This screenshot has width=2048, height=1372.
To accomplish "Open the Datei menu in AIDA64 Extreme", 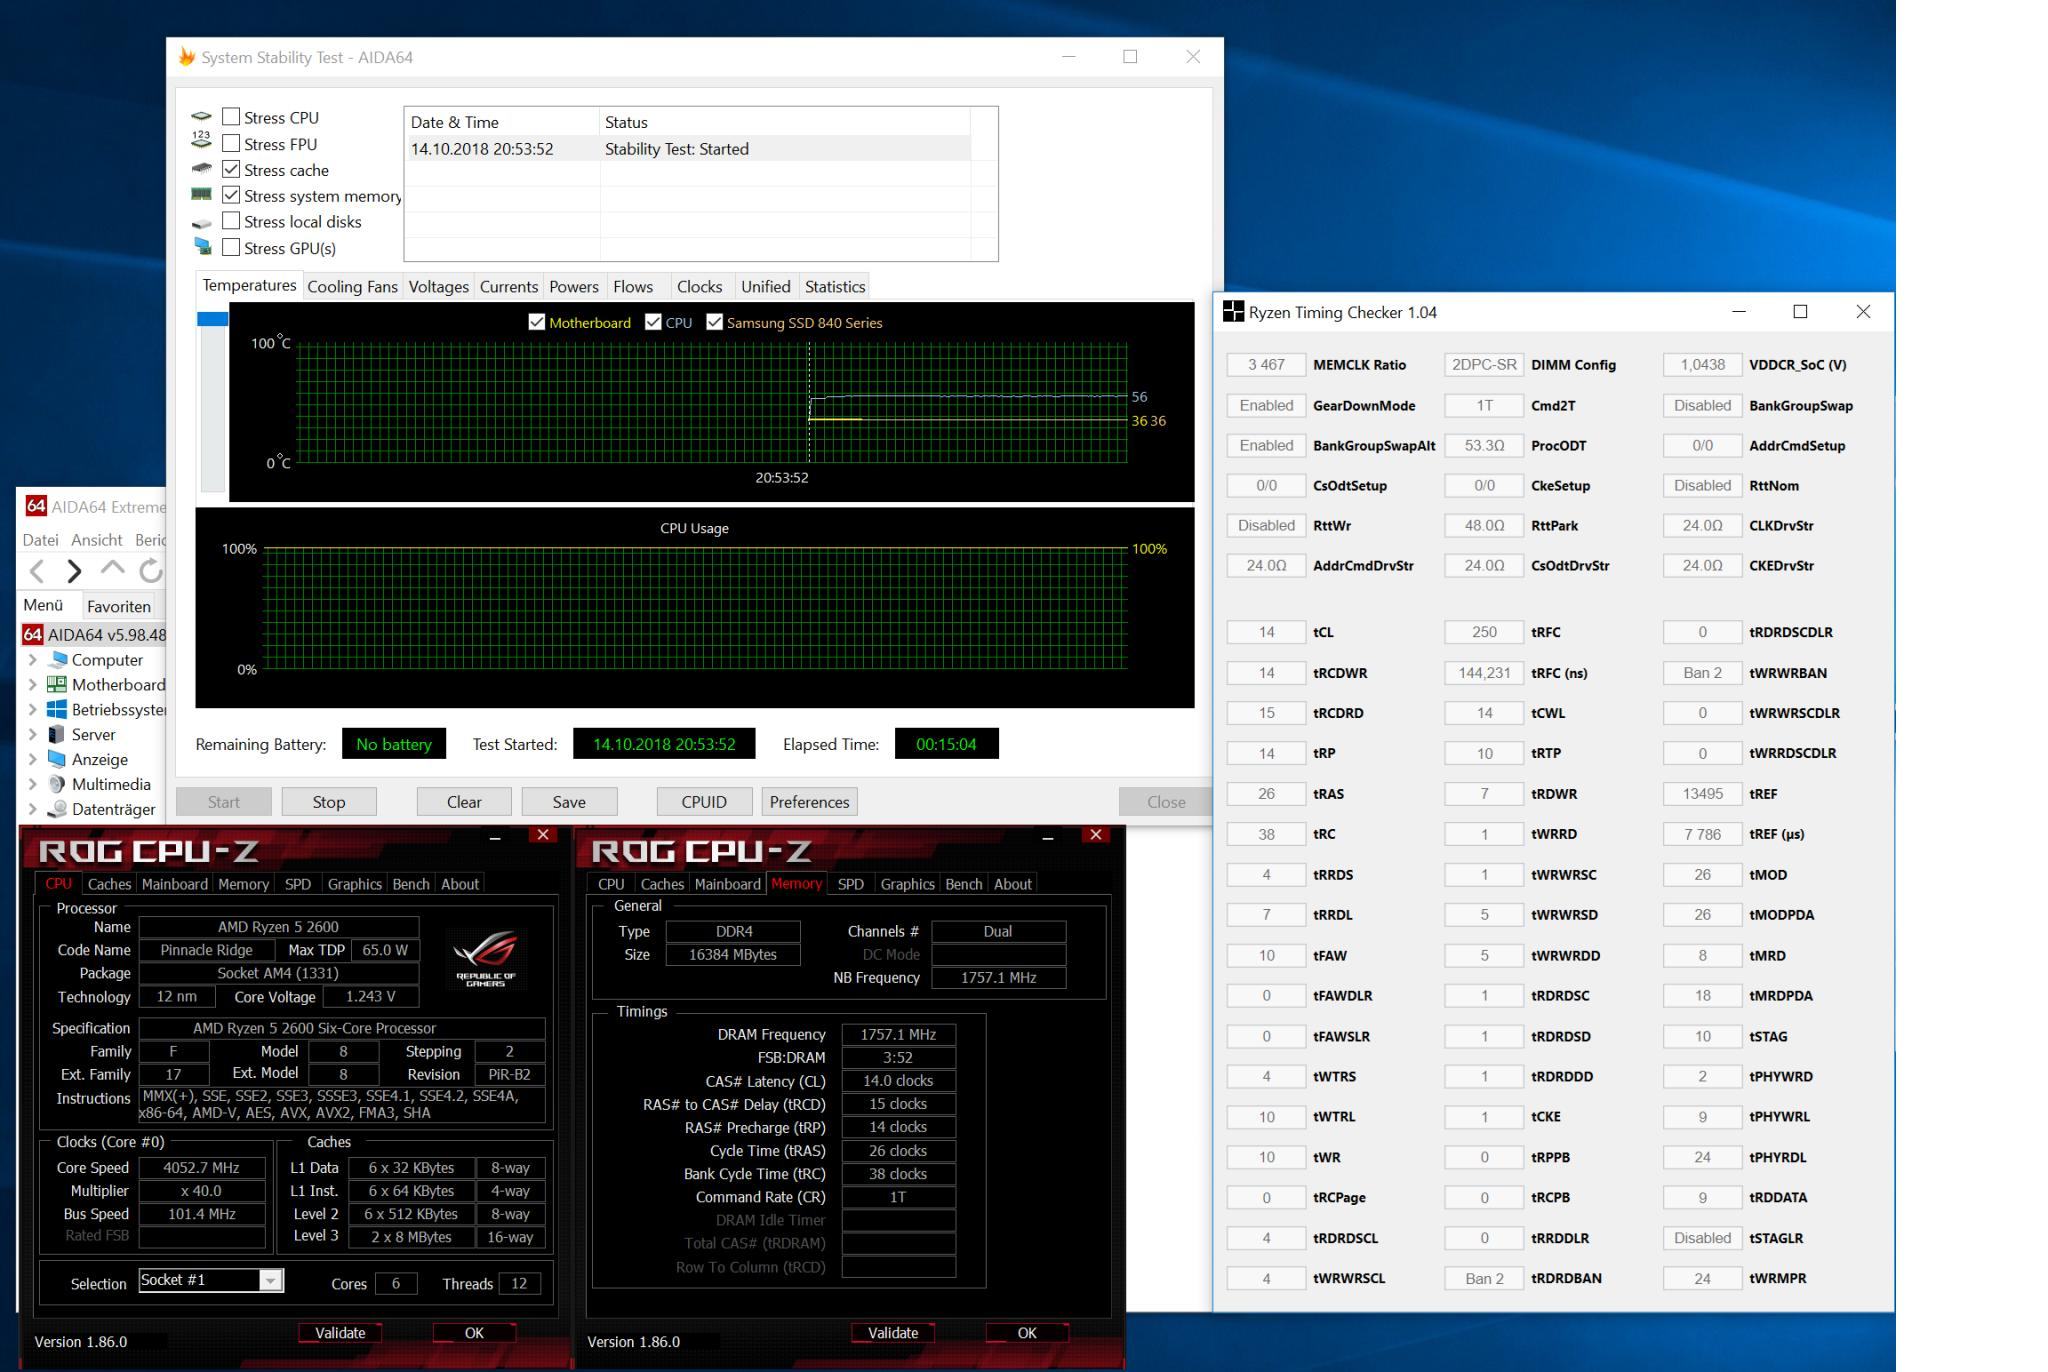I will click(x=41, y=540).
